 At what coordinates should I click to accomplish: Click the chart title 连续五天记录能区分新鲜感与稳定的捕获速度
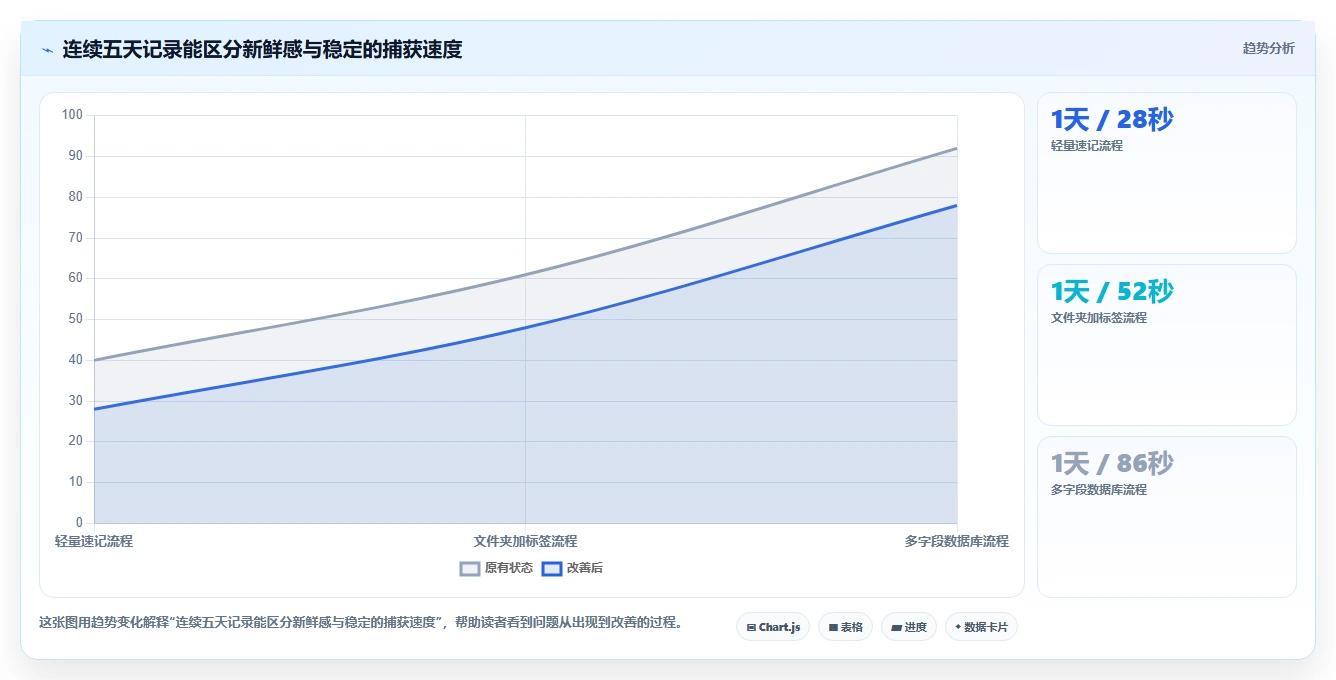click(262, 49)
